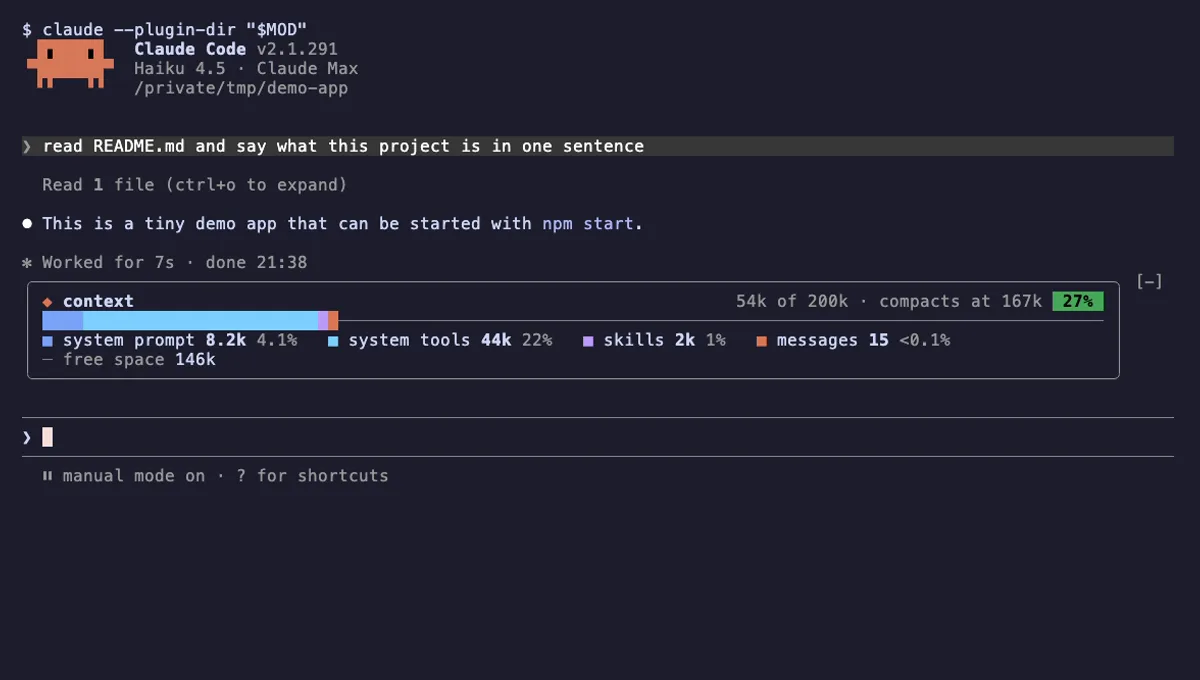Click the pause icon before manual mode

coord(47,476)
